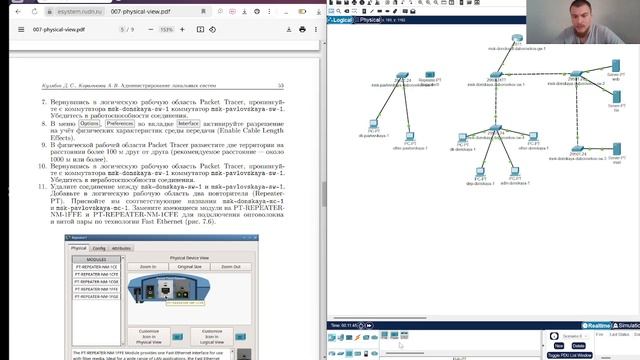Image resolution: width=640 pixels, height=360 pixels.
Task: Select msk-pavlovskaya switch on canvas
Action: pyautogui.click(x=402, y=76)
